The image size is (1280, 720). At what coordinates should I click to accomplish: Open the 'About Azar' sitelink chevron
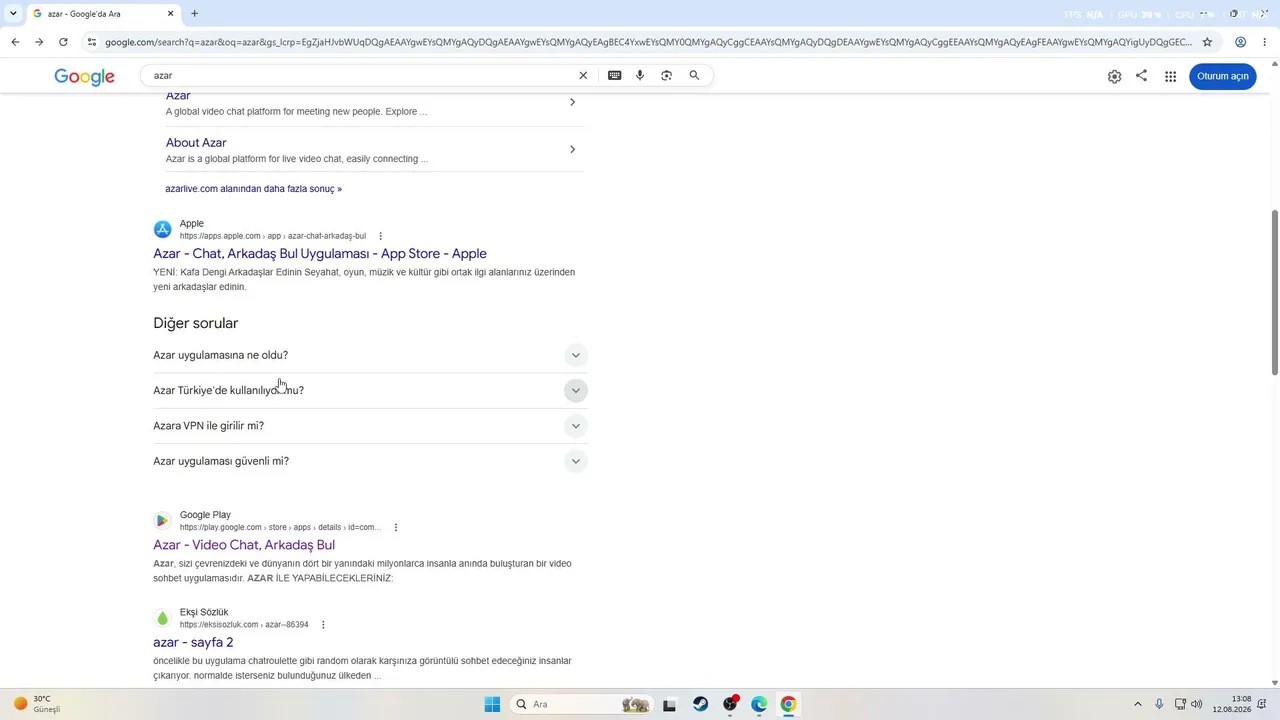(572, 149)
